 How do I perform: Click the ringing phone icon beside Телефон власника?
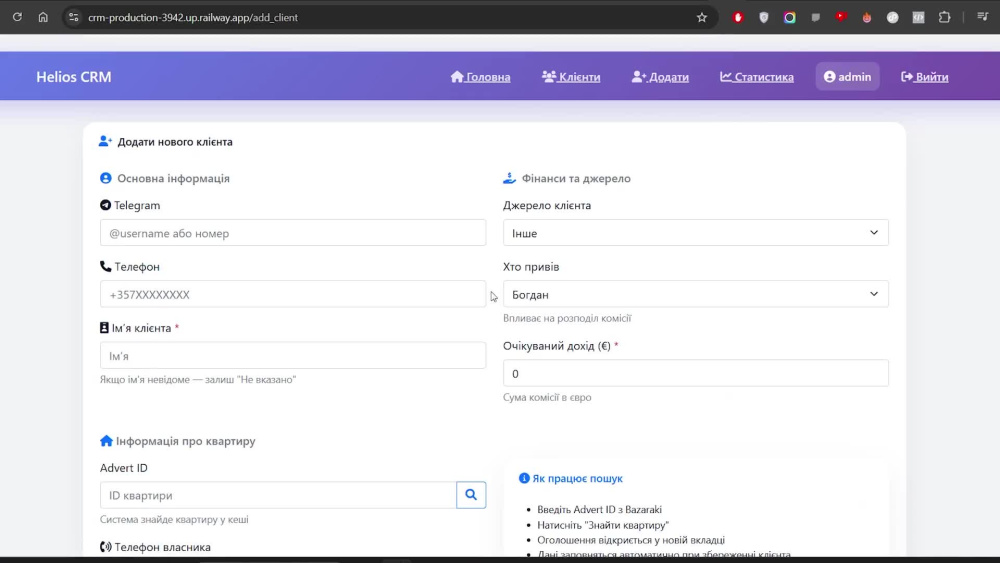click(106, 546)
